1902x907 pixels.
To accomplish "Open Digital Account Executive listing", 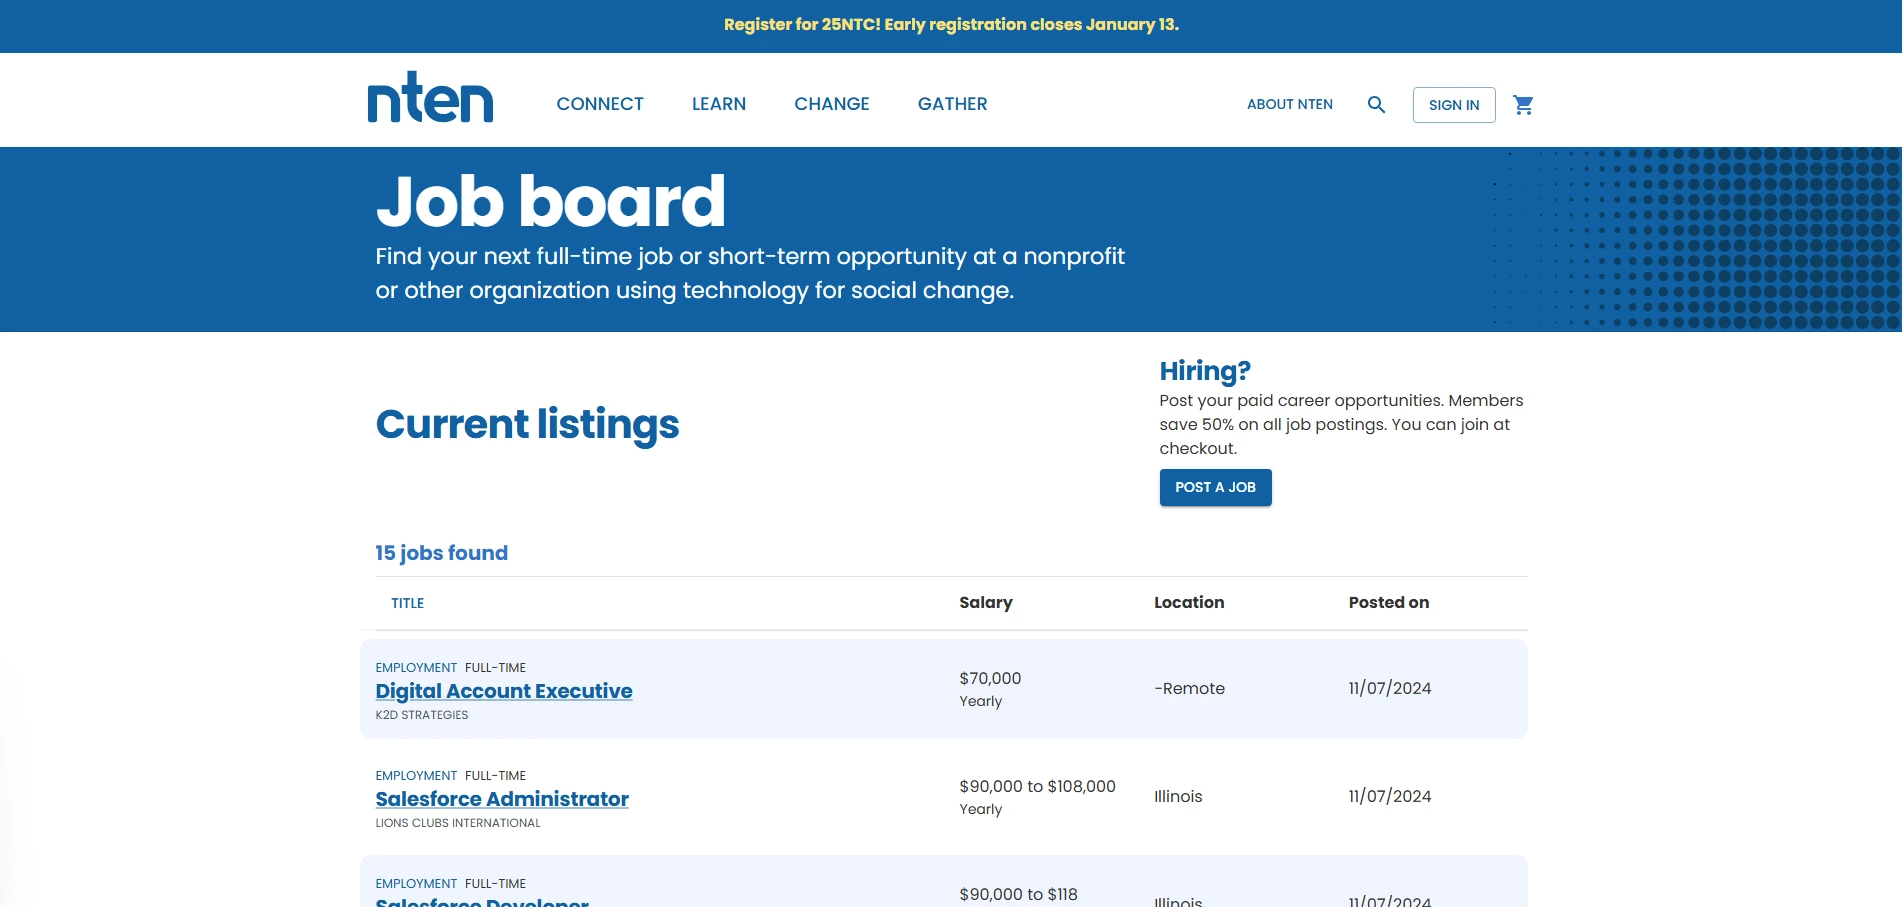I will [504, 691].
